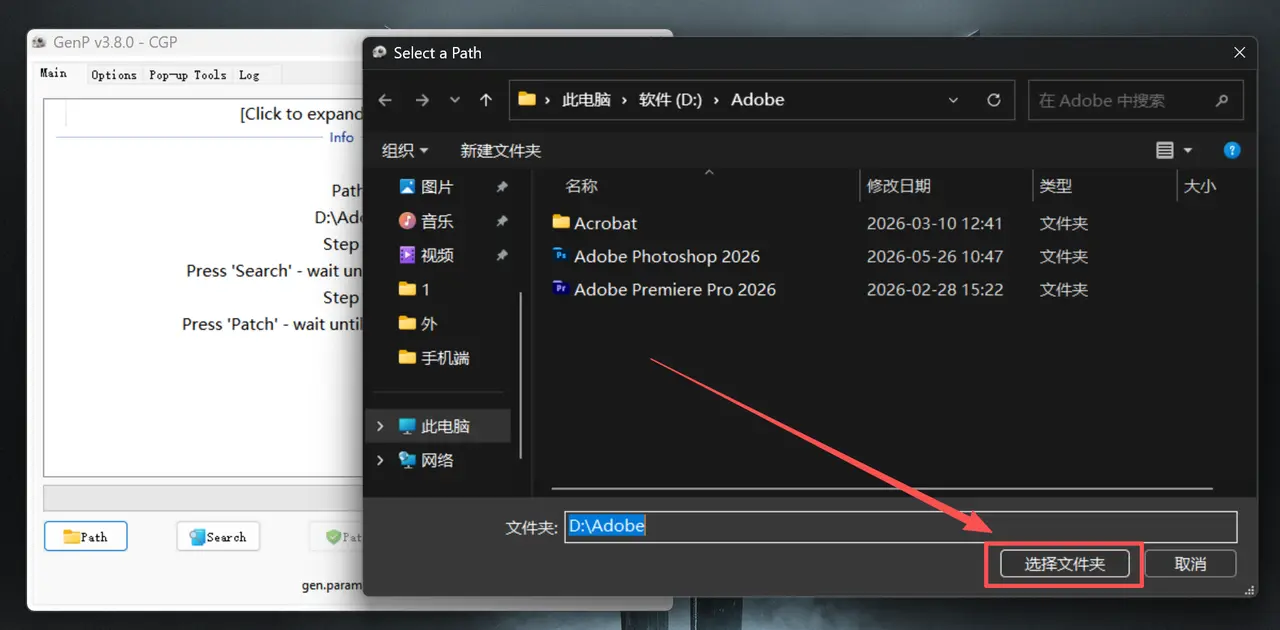
Task: Click the 图片 pictures icon
Action: click(407, 187)
